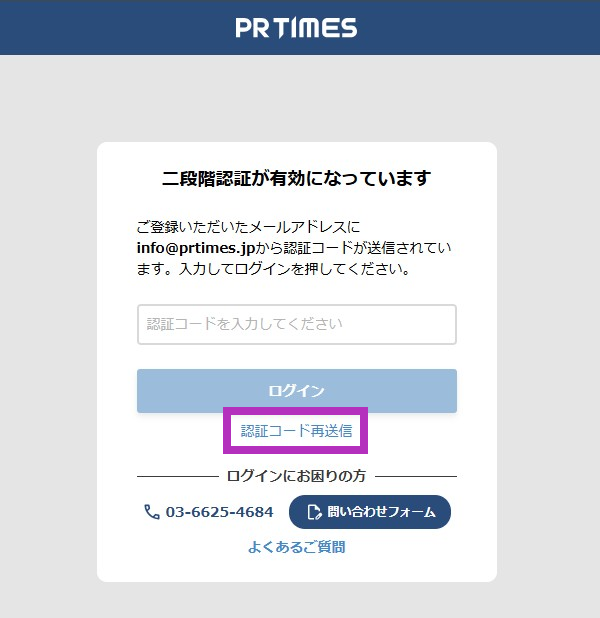Click the gray background outside the card
Viewport: 600px width, 618px height.
pyautogui.click(x=50, y=300)
